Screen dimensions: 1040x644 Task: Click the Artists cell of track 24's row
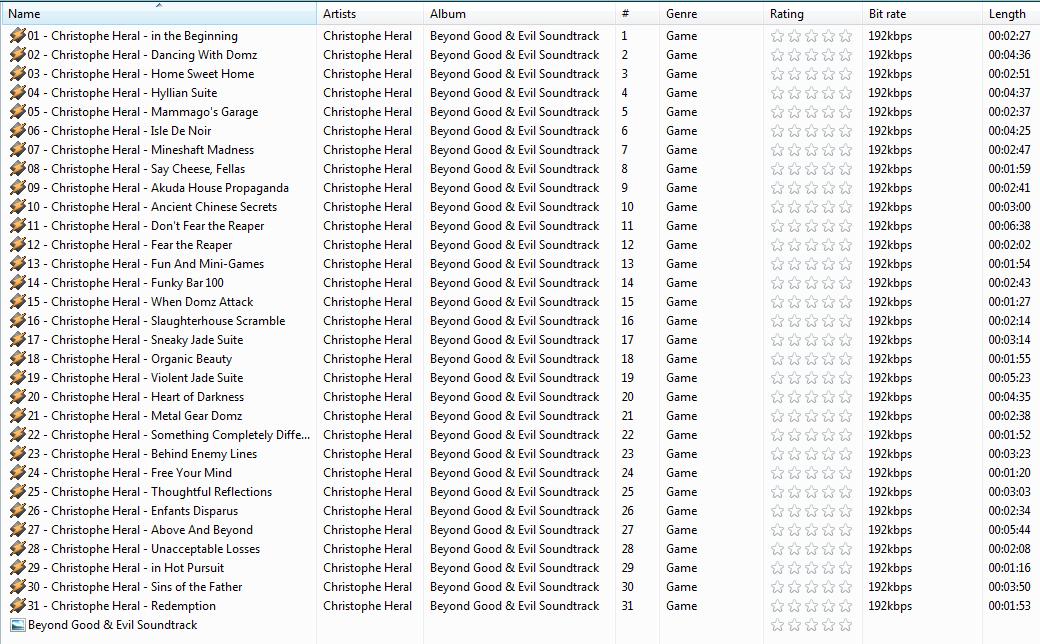click(367, 473)
